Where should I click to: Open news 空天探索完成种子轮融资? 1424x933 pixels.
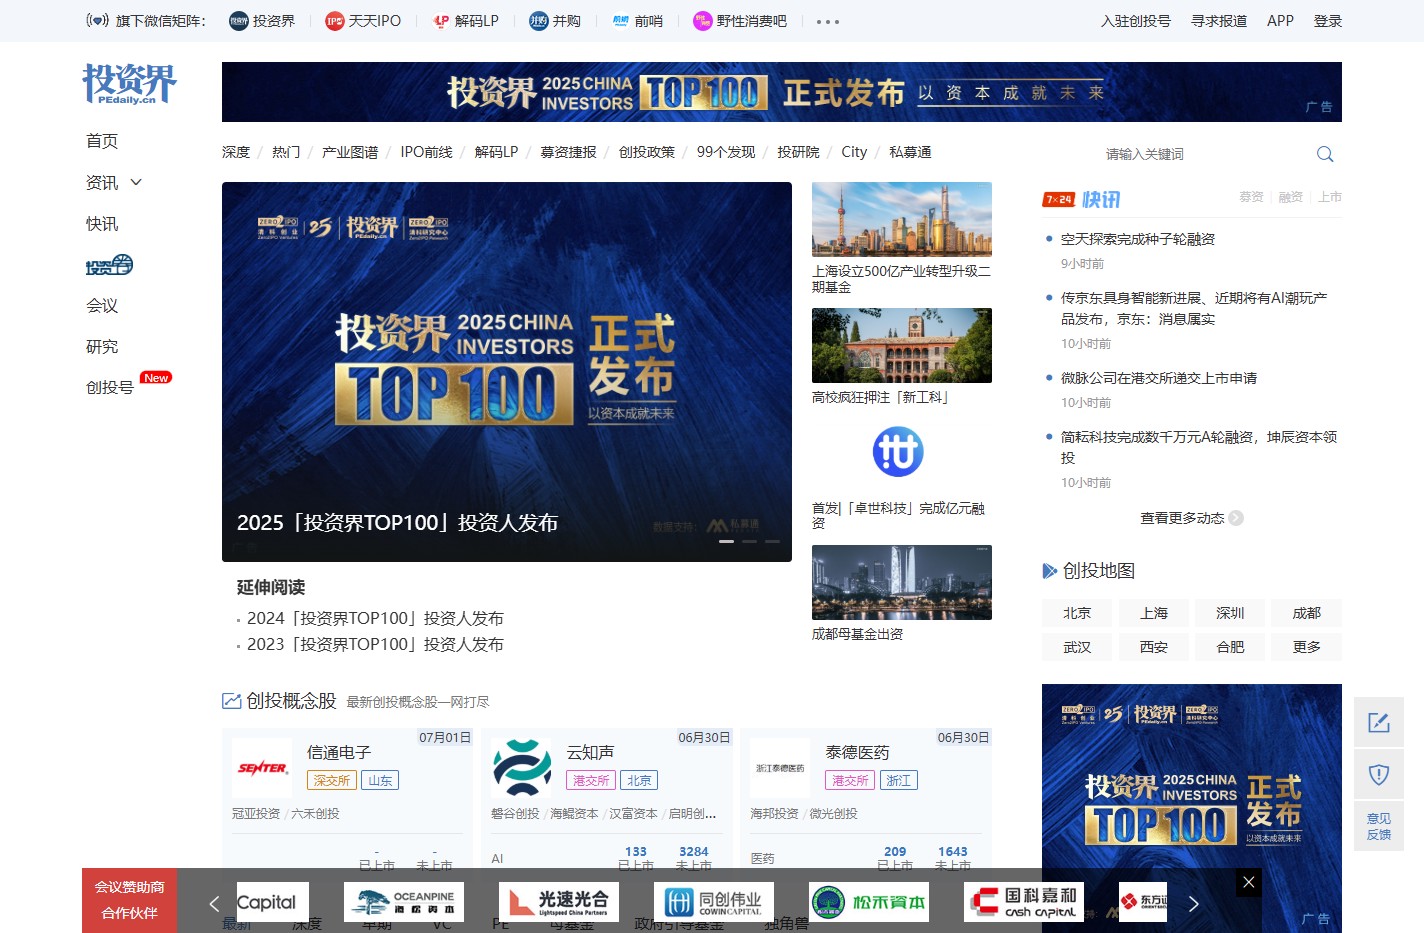point(1138,239)
